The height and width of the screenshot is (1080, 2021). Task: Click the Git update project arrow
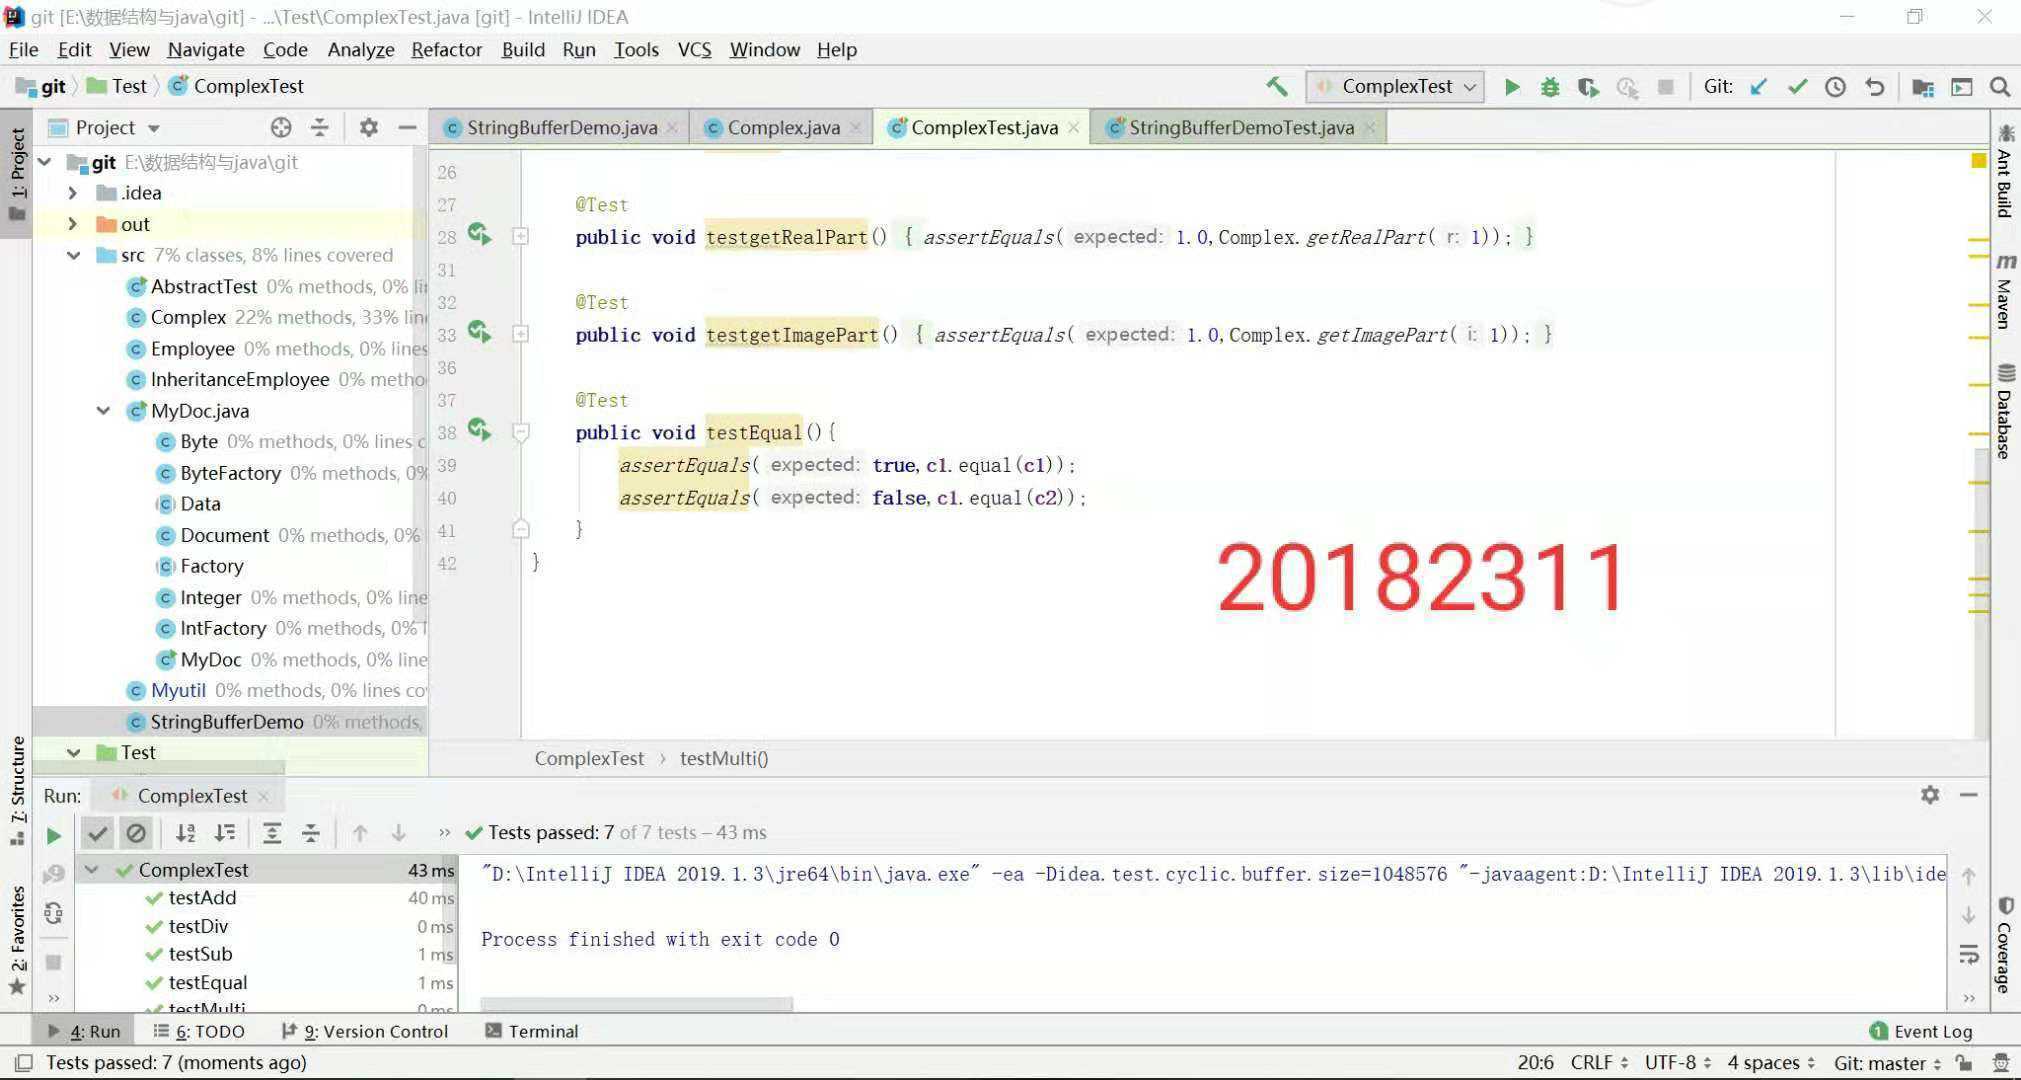(1758, 87)
